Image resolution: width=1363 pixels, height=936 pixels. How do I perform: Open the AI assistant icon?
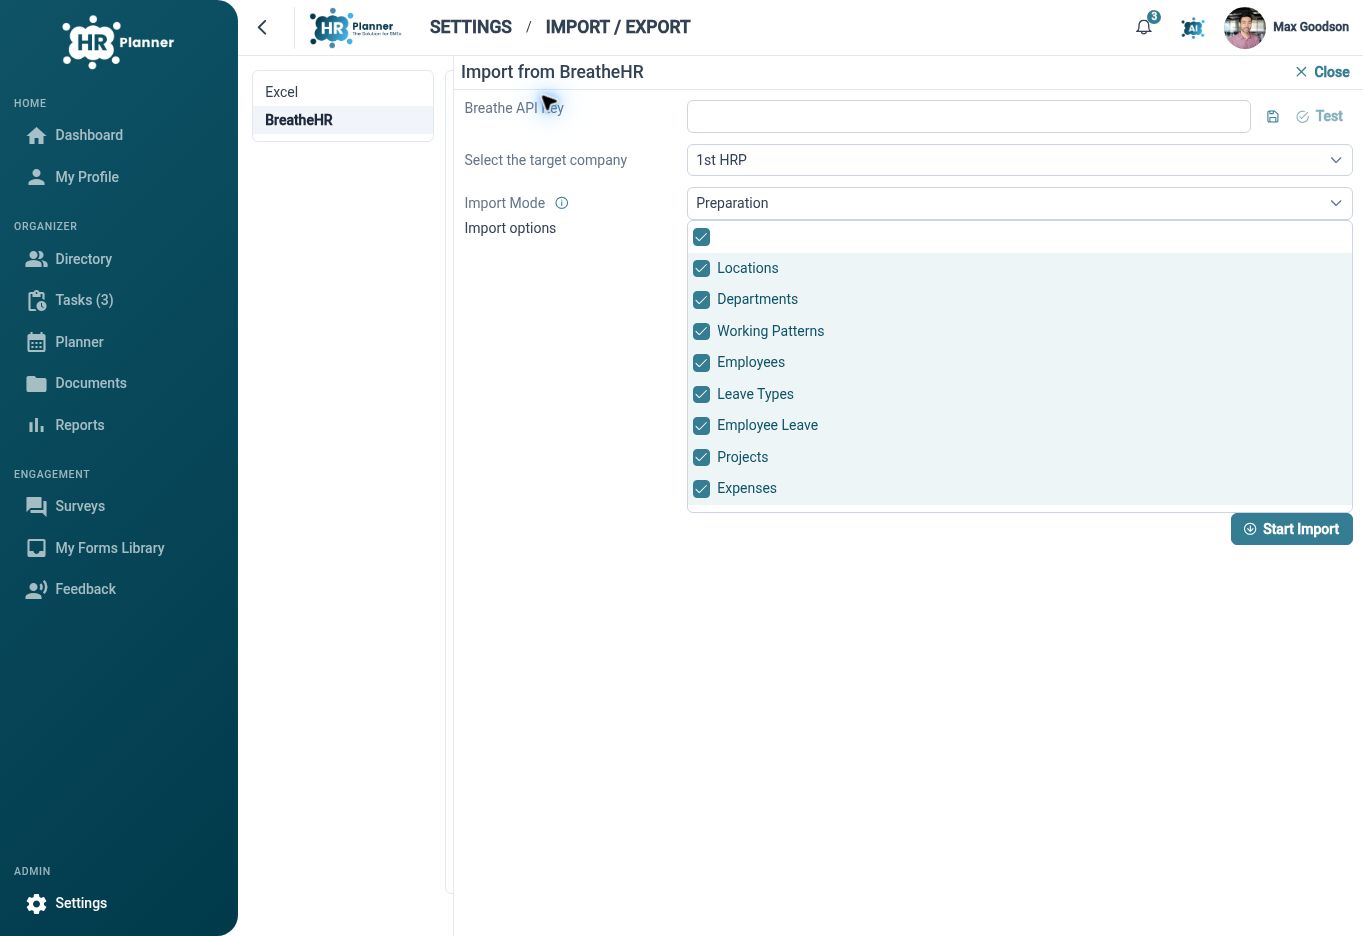[1192, 28]
